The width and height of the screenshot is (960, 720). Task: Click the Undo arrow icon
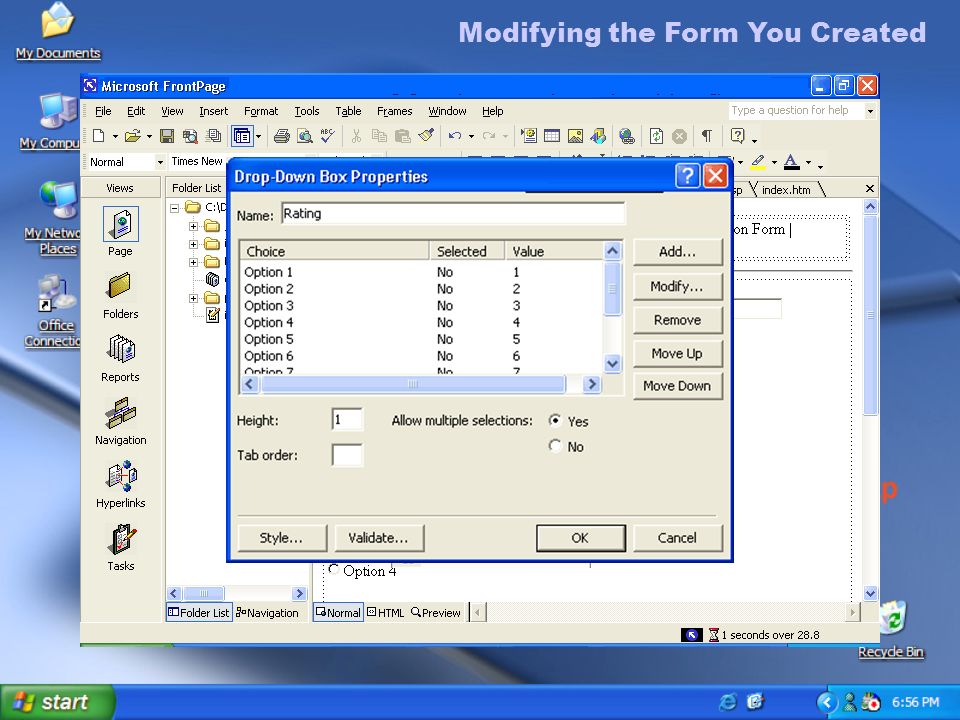(454, 136)
